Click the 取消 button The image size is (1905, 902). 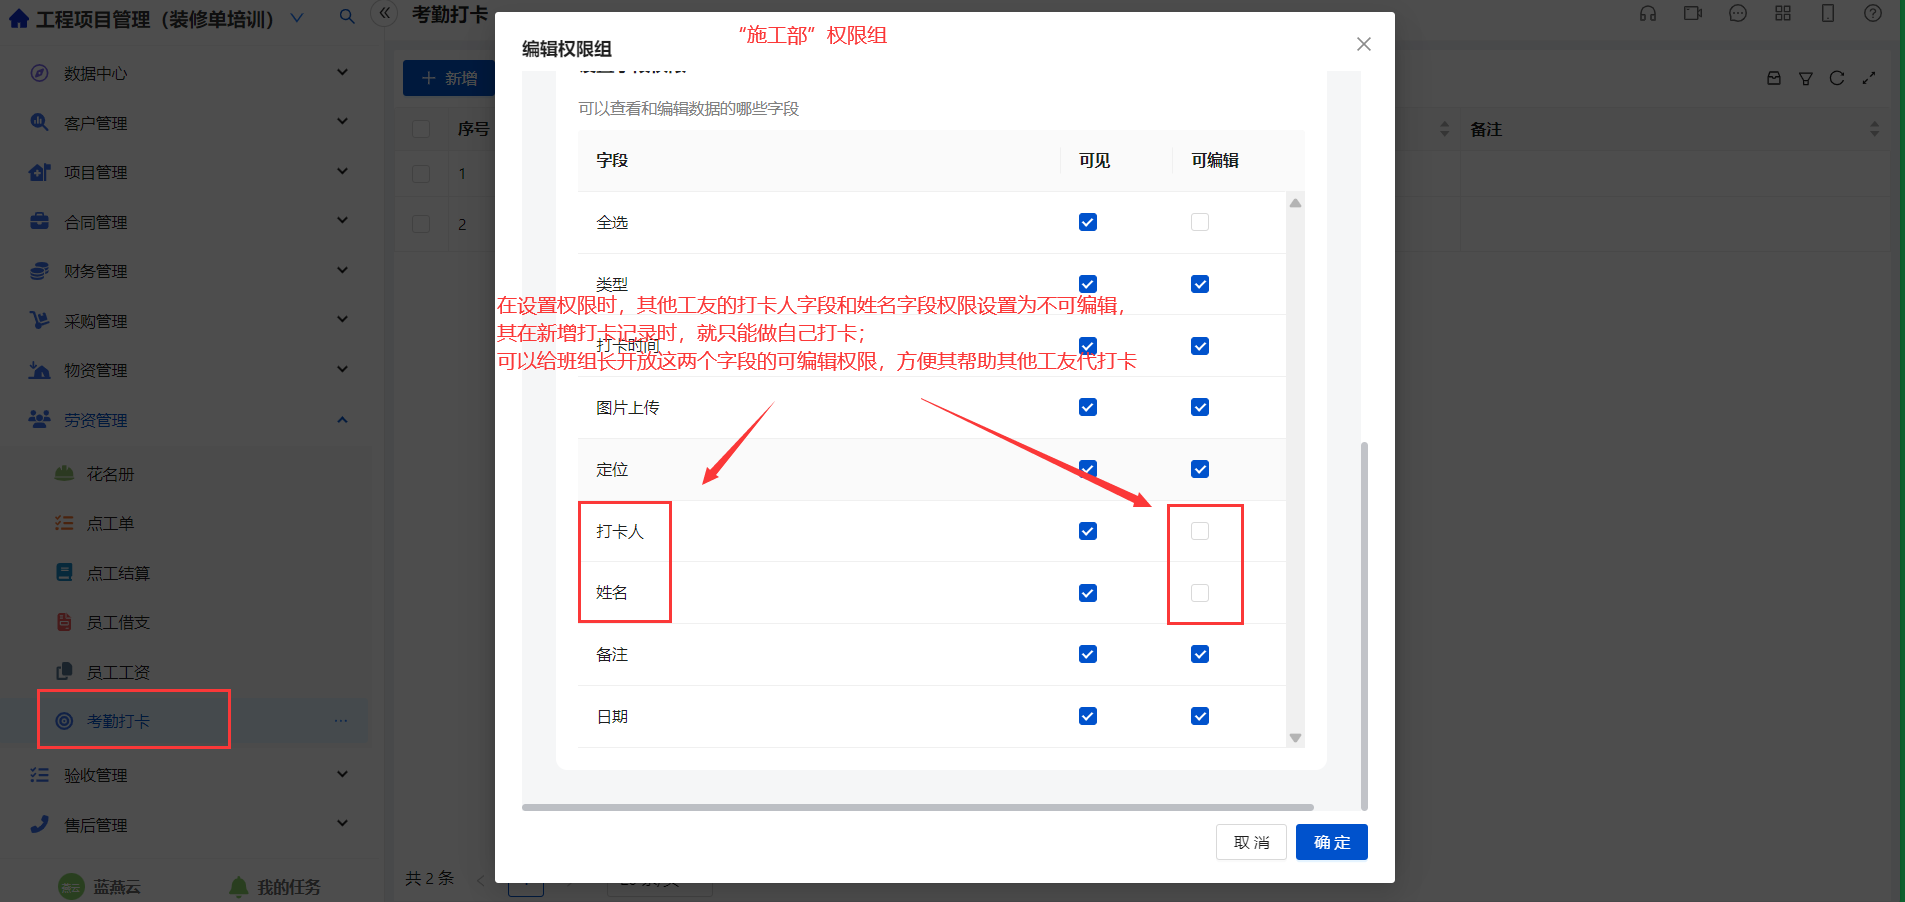pyautogui.click(x=1251, y=842)
